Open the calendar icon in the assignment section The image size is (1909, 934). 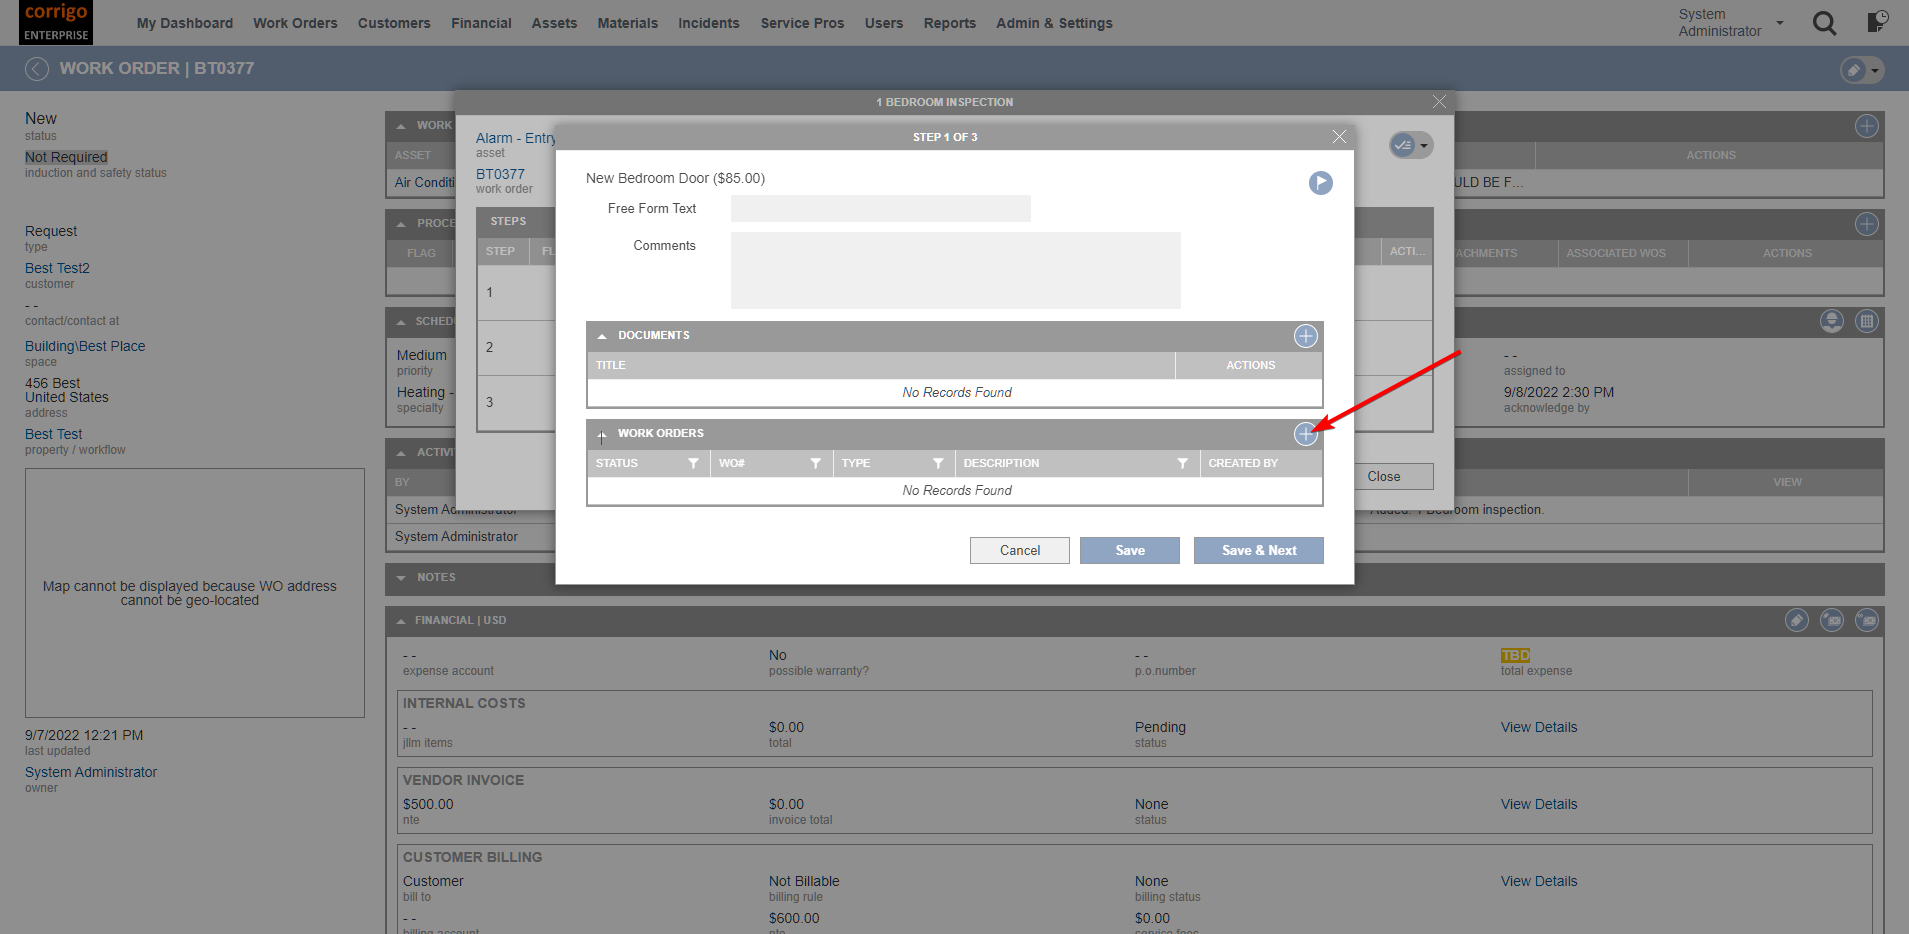pyautogui.click(x=1867, y=321)
